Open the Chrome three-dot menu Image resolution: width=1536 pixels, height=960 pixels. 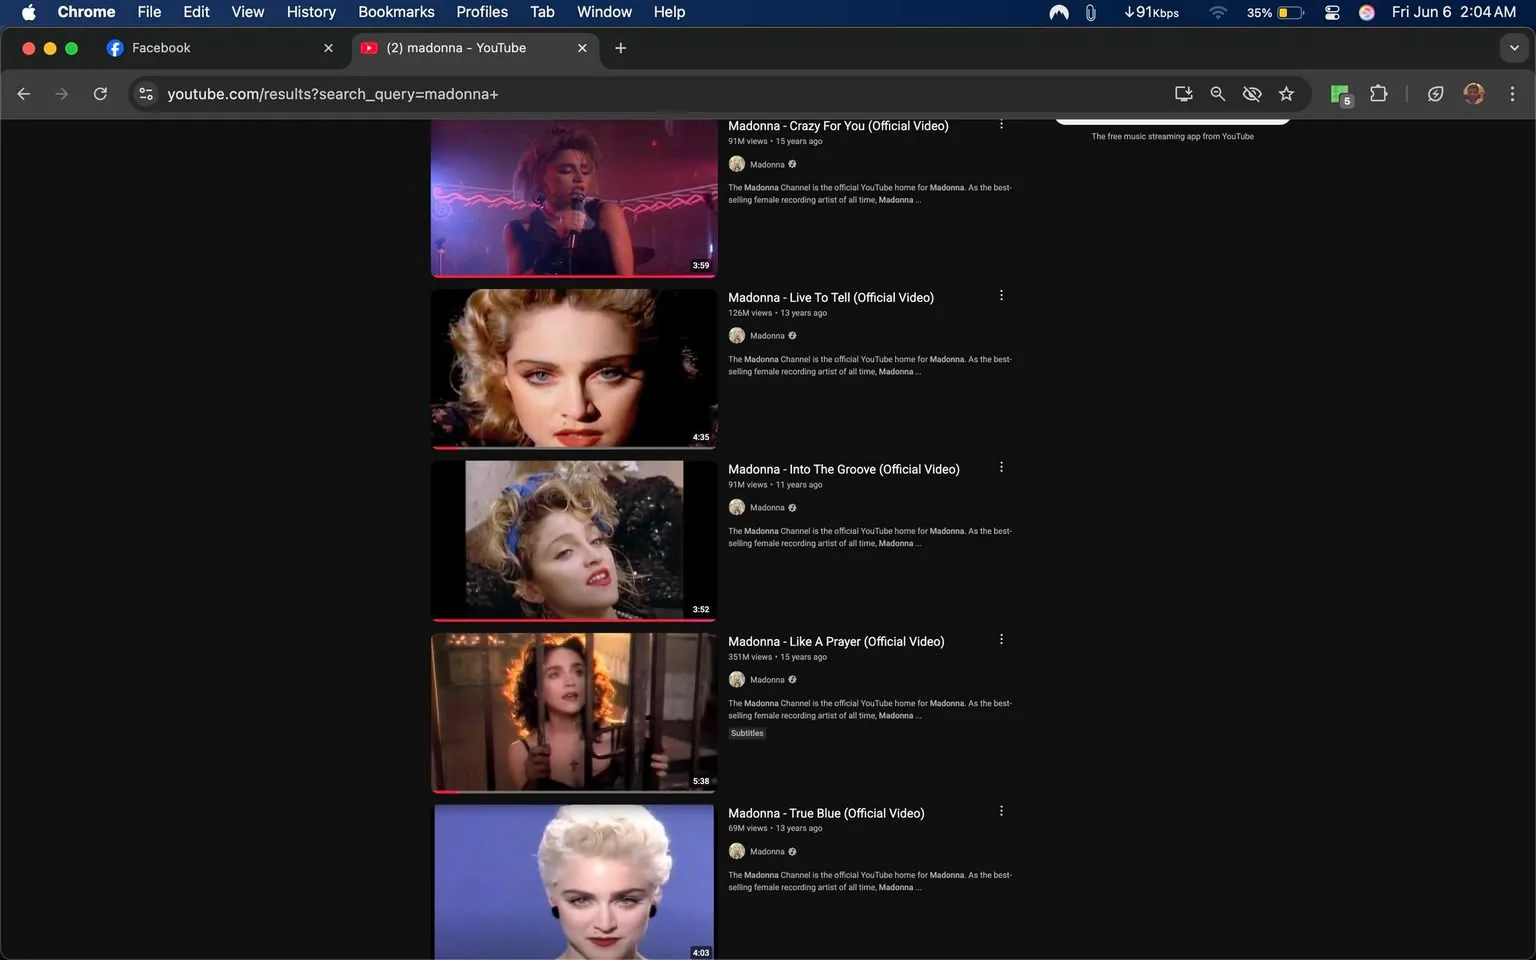1513,93
